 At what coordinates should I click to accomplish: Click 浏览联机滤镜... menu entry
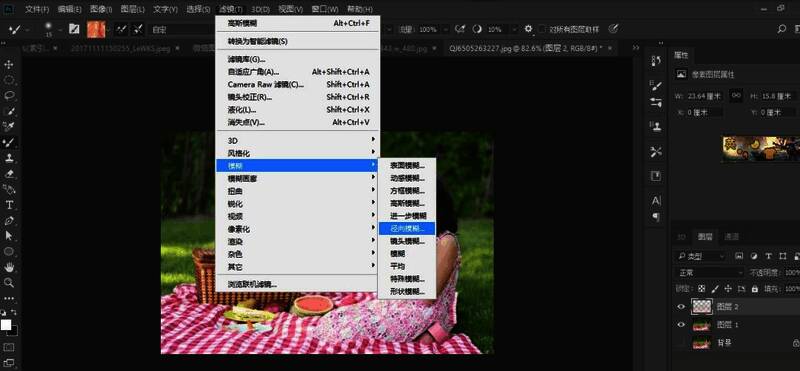tap(298, 284)
